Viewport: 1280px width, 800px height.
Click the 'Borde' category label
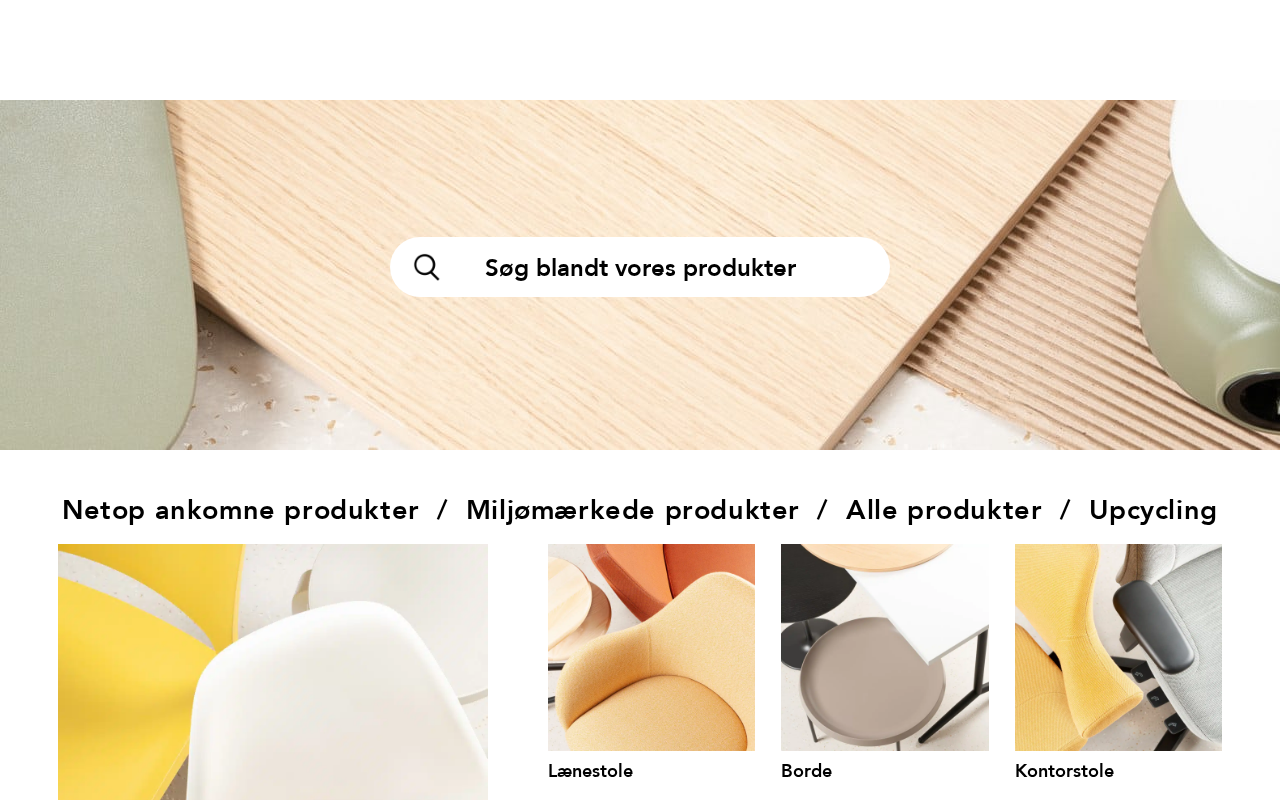tap(806, 771)
